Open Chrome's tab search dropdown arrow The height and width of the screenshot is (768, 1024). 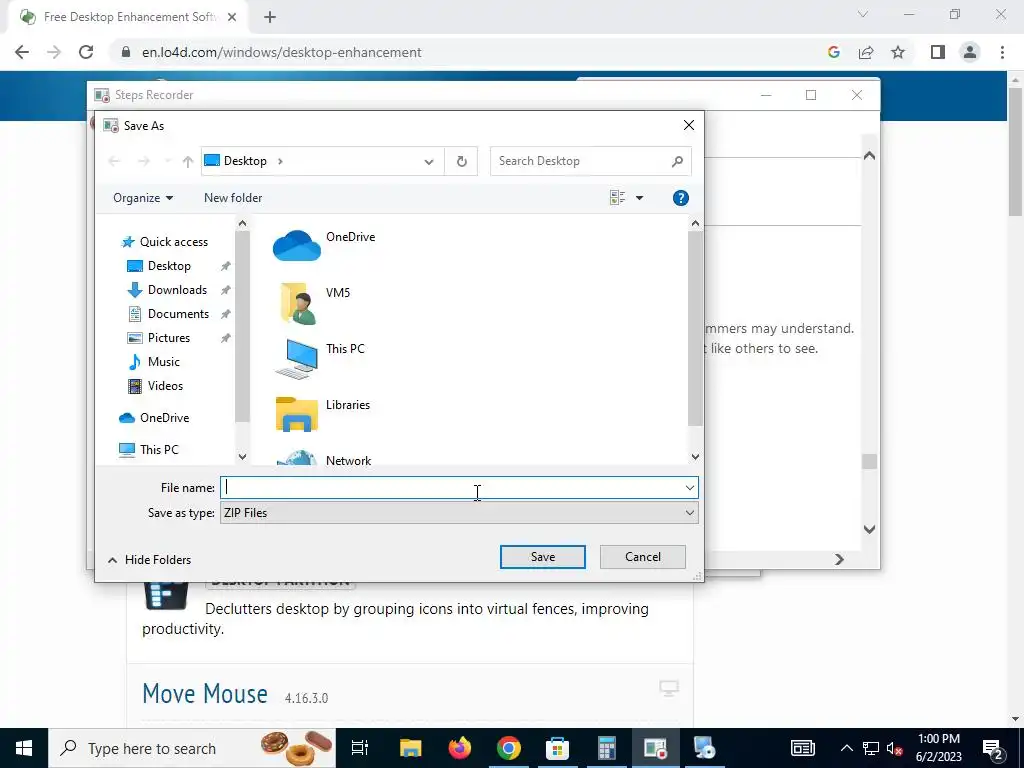863,14
